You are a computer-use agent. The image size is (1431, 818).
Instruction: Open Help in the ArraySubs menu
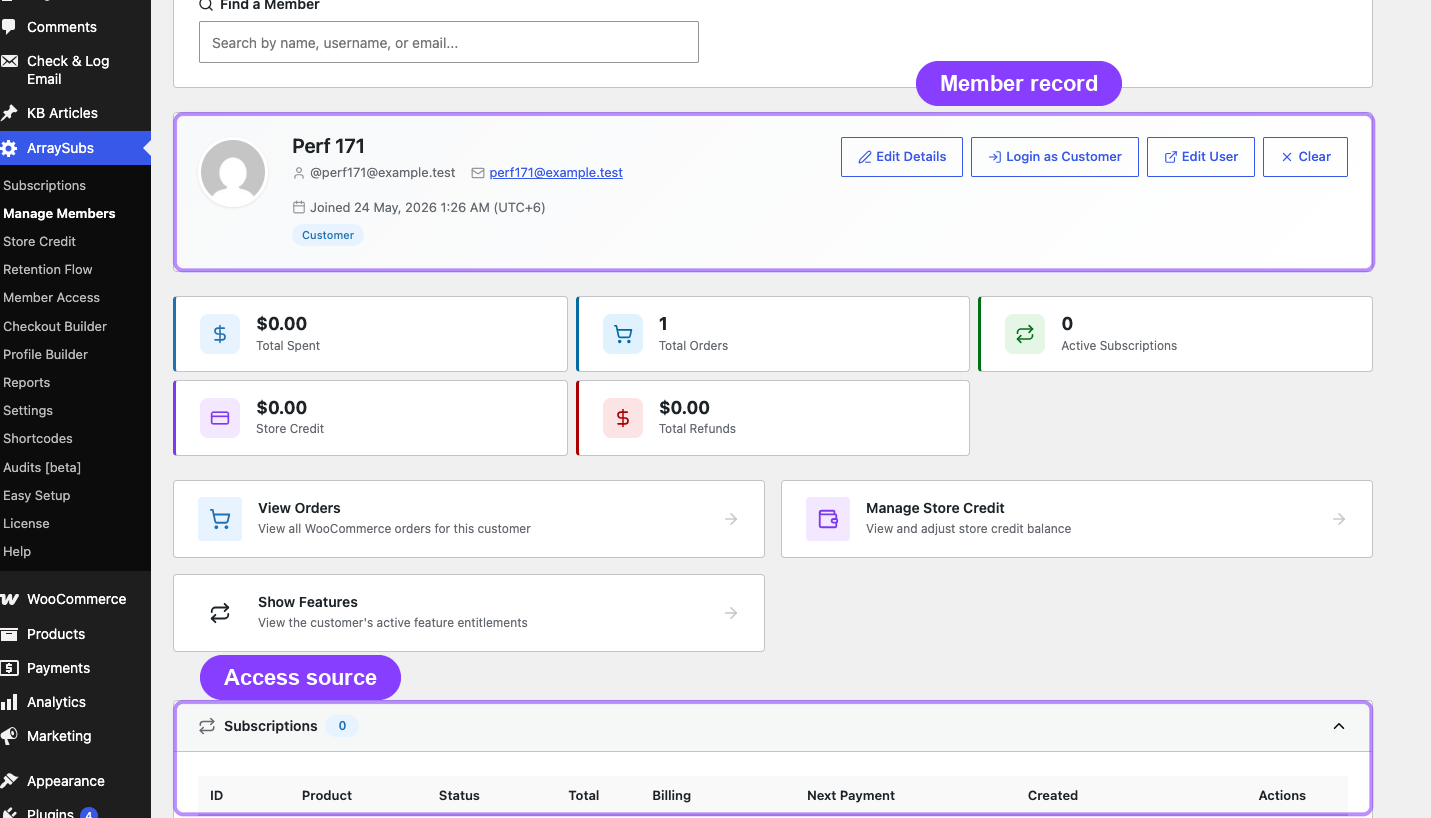(x=17, y=551)
